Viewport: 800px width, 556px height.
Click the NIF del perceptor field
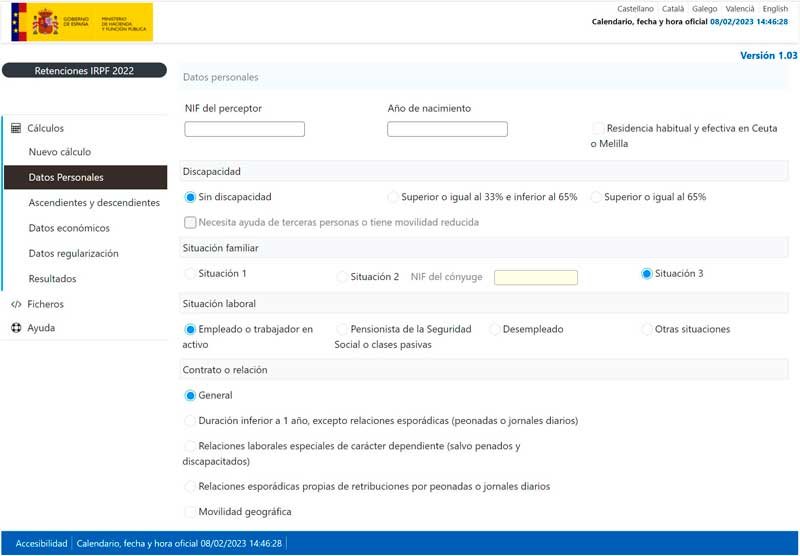pyautogui.click(x=245, y=129)
